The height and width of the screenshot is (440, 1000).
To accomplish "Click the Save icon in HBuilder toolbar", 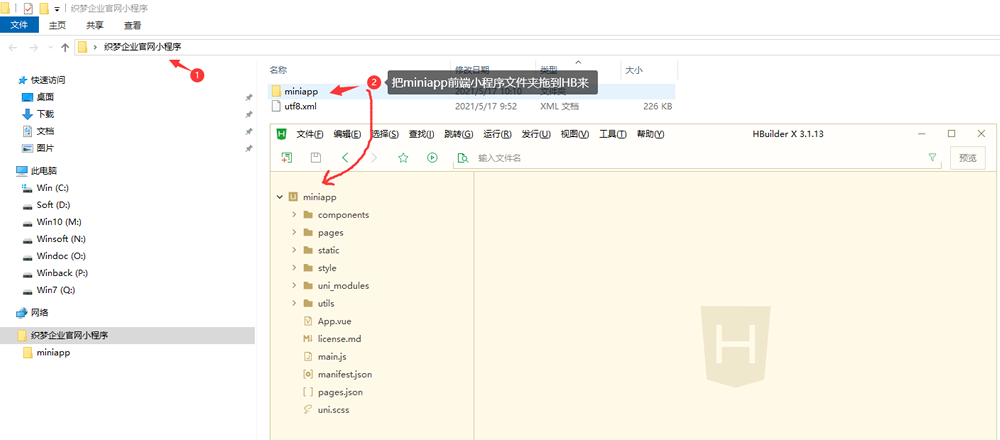I will coord(316,158).
